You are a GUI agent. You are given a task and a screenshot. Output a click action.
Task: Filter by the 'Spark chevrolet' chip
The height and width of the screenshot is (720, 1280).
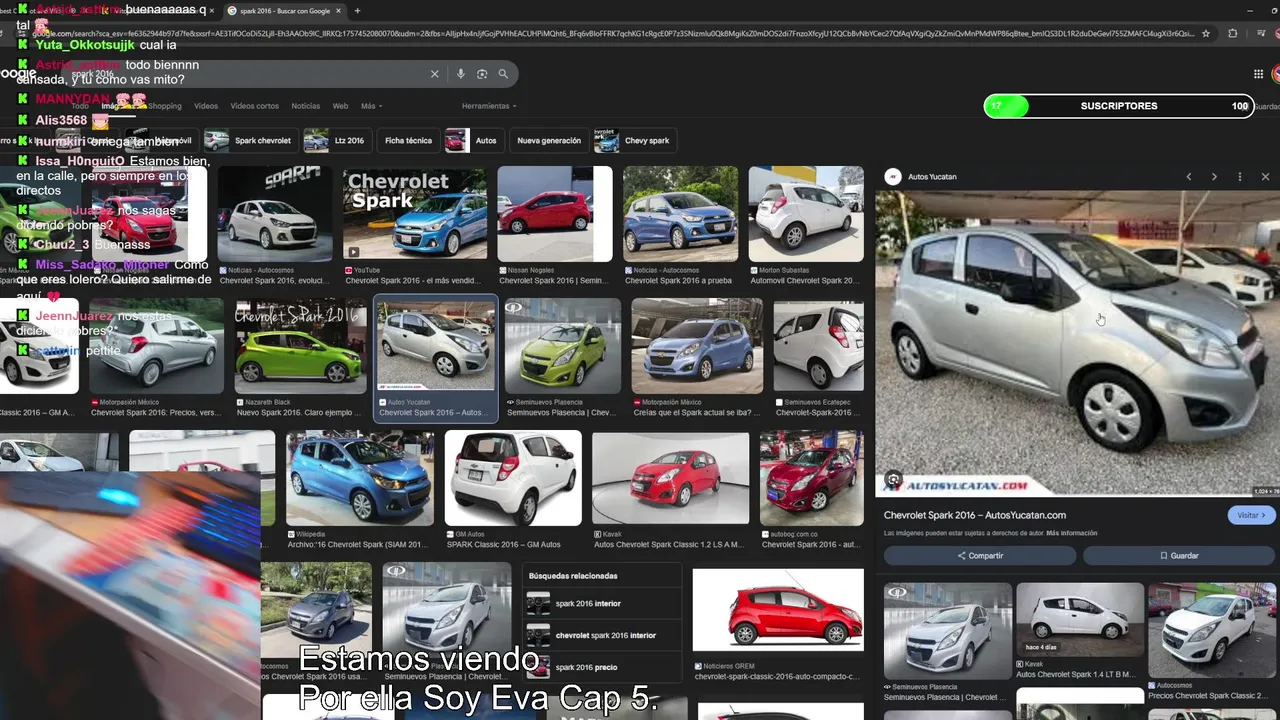point(249,141)
